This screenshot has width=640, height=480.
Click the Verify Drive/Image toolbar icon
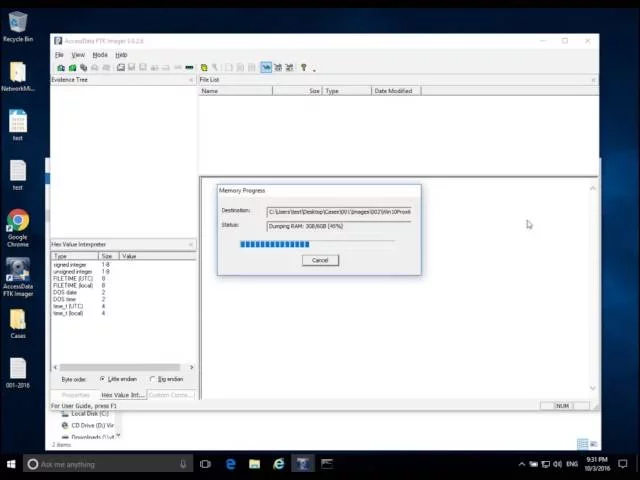click(x=178, y=68)
